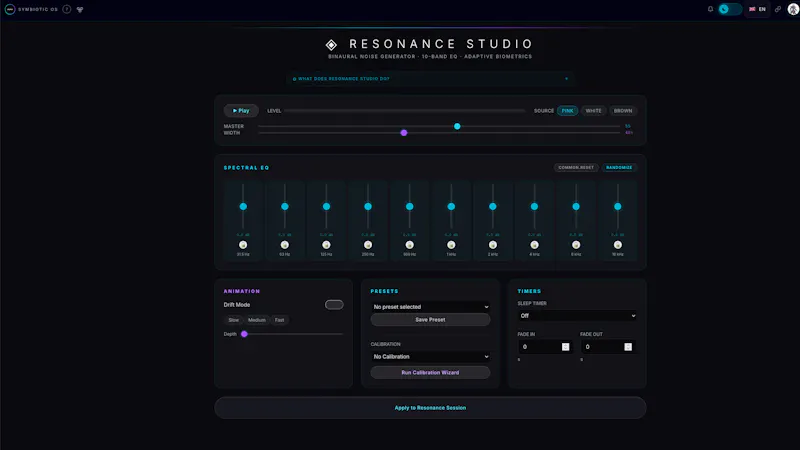Image resolution: width=800 pixels, height=450 pixels.
Task: Click the round knob icon above 1 kHz
Action: [x=451, y=245]
